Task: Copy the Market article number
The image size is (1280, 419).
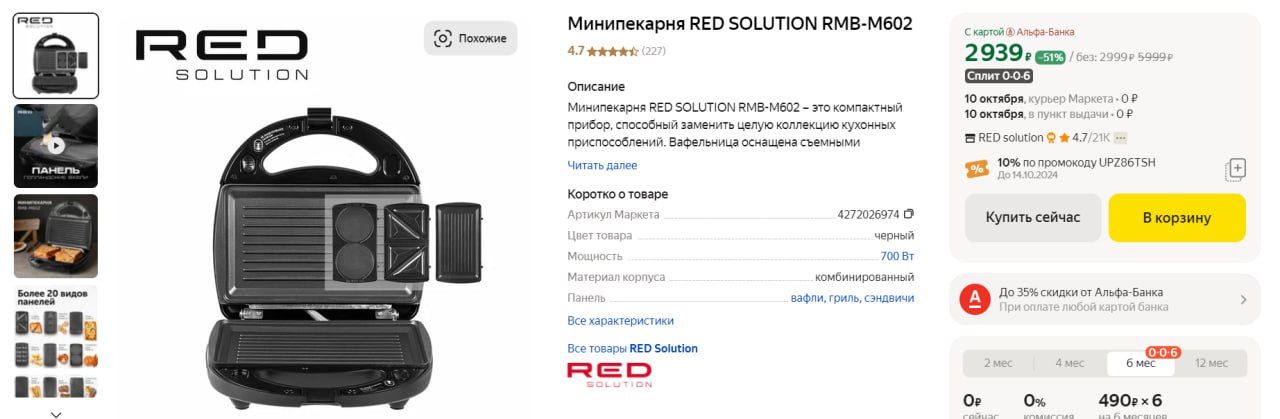Action: coord(909,214)
